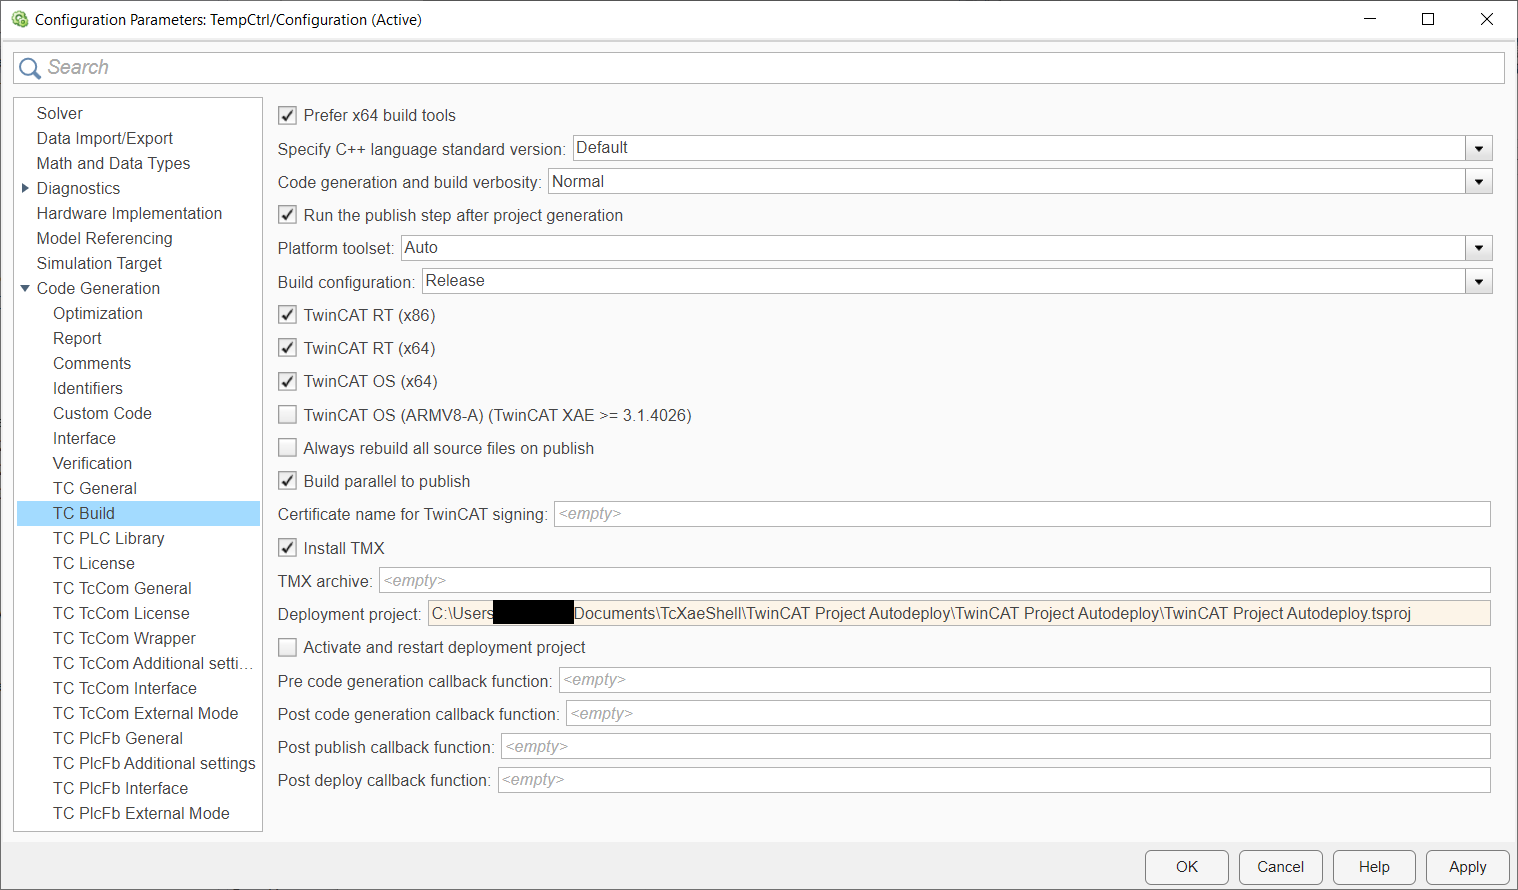This screenshot has width=1518, height=890.
Task: Open TC TcCom Additional settings pane
Action: click(153, 663)
